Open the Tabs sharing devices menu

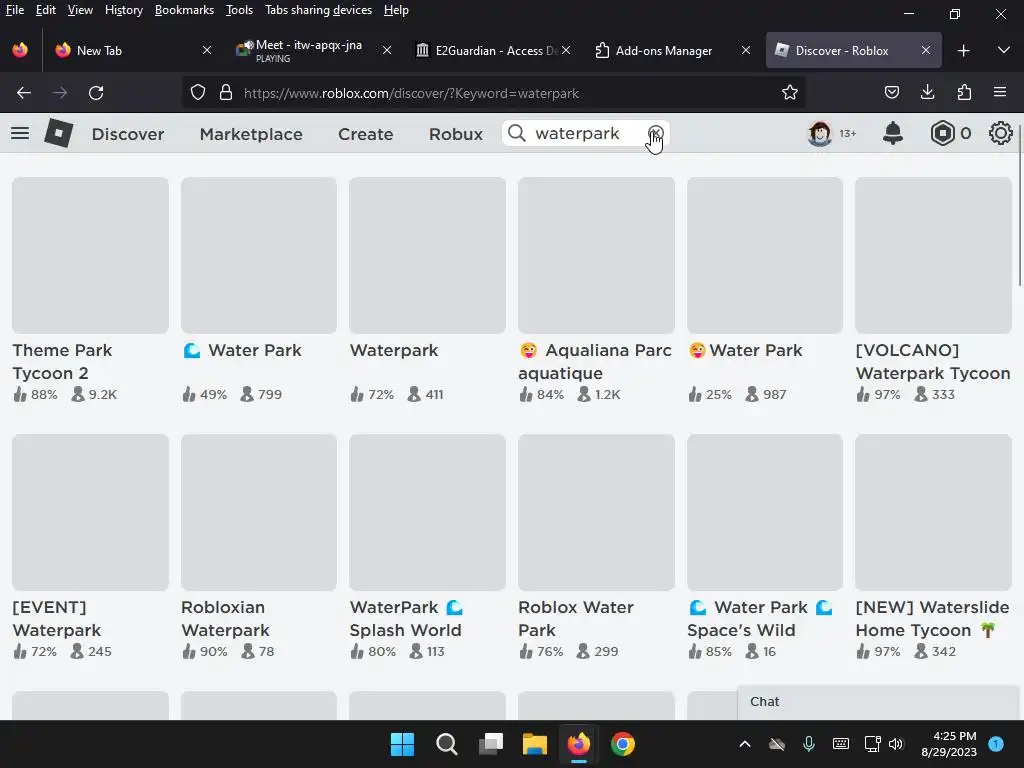coord(318,10)
